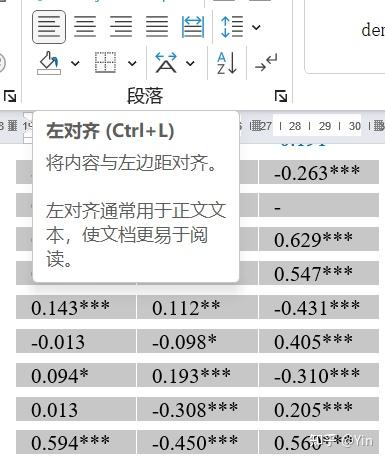The width and height of the screenshot is (385, 461).
Task: Select cell 0.594***
Action: click(x=76, y=442)
